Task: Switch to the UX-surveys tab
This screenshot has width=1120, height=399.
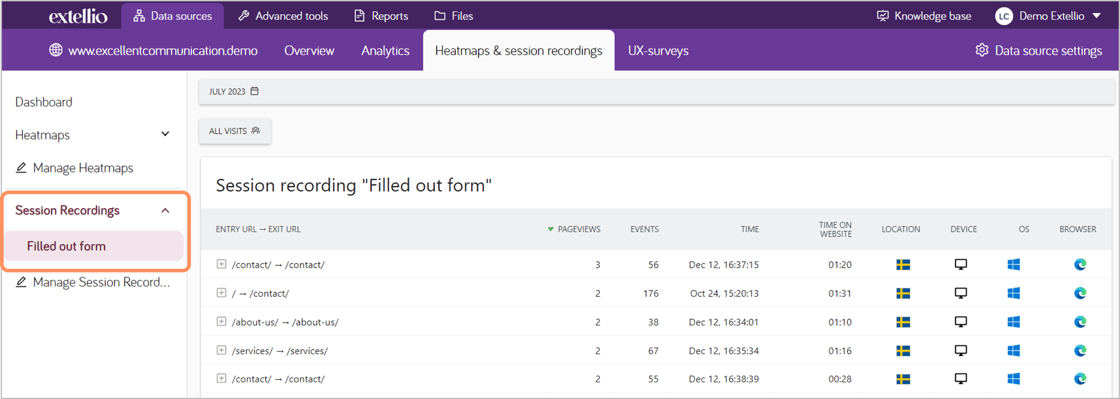Action: click(x=658, y=51)
